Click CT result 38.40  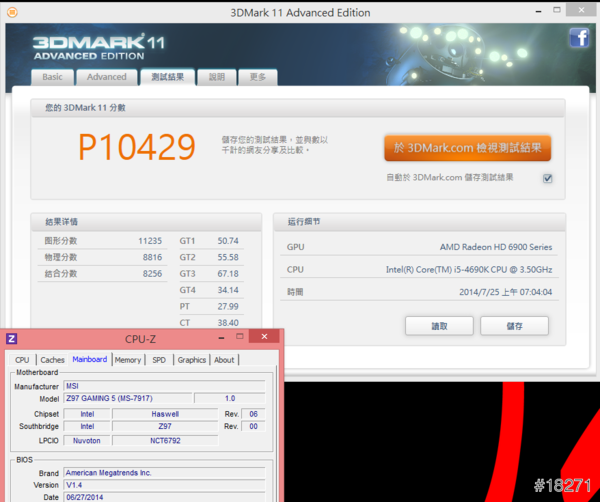point(228,323)
